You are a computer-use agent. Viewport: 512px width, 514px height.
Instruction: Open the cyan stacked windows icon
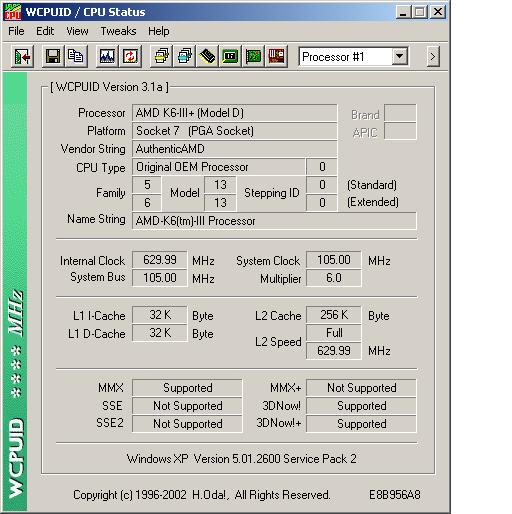(x=184, y=56)
